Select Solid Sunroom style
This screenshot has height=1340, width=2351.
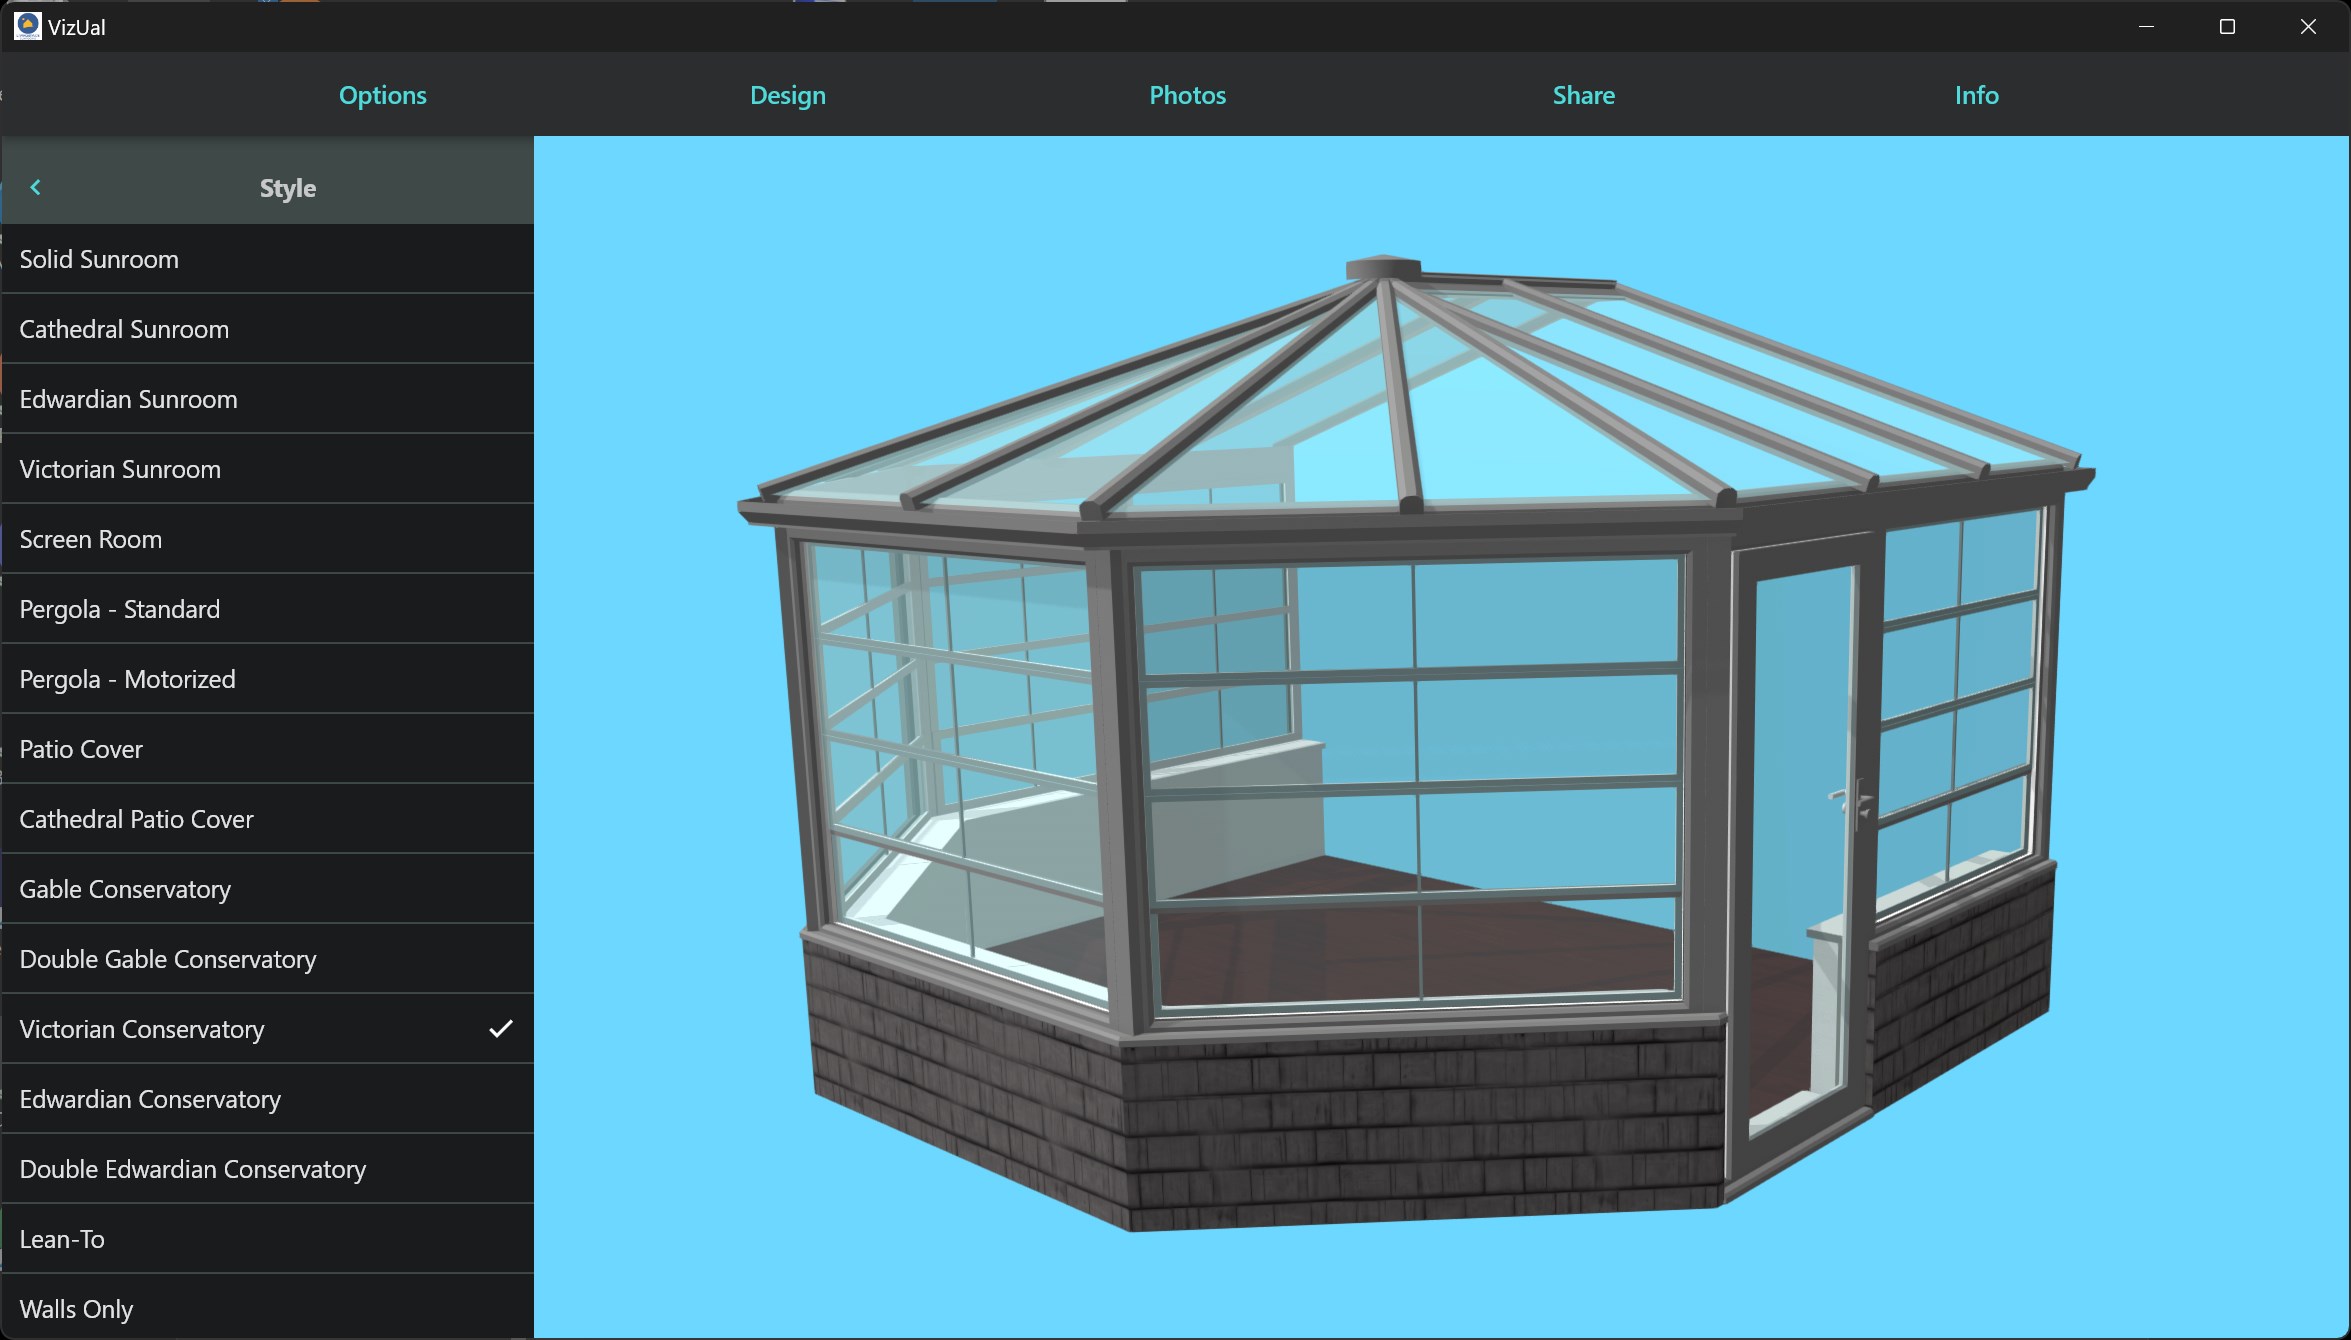[267, 259]
